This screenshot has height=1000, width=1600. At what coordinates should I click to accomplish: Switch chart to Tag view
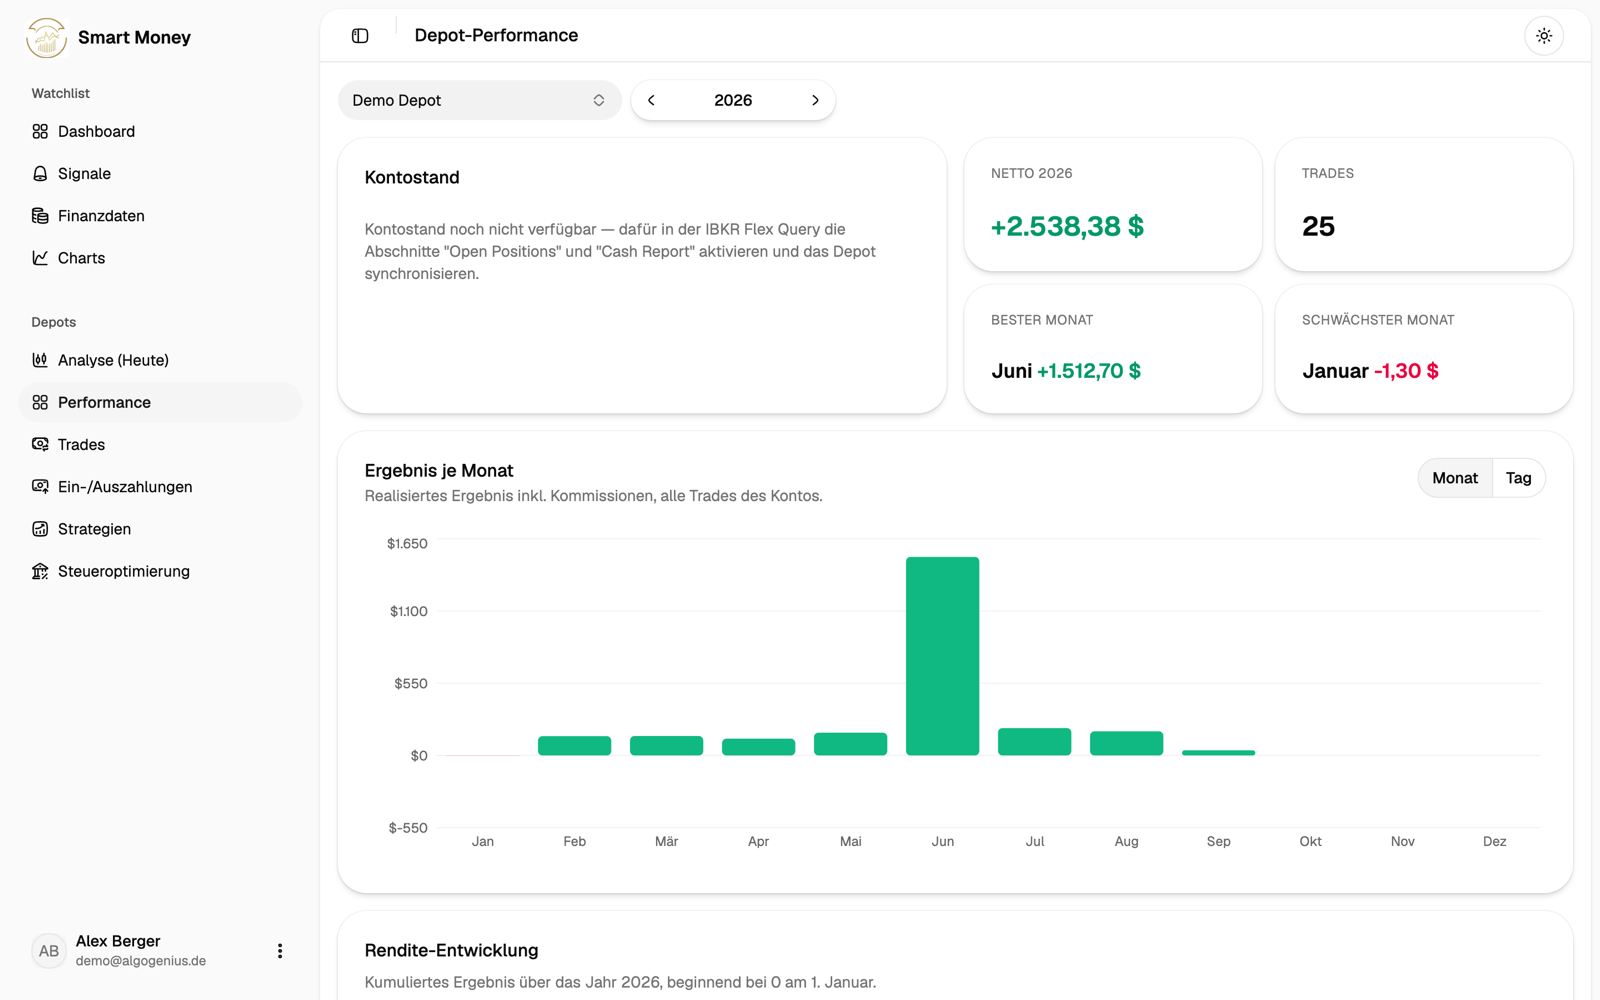[1518, 478]
